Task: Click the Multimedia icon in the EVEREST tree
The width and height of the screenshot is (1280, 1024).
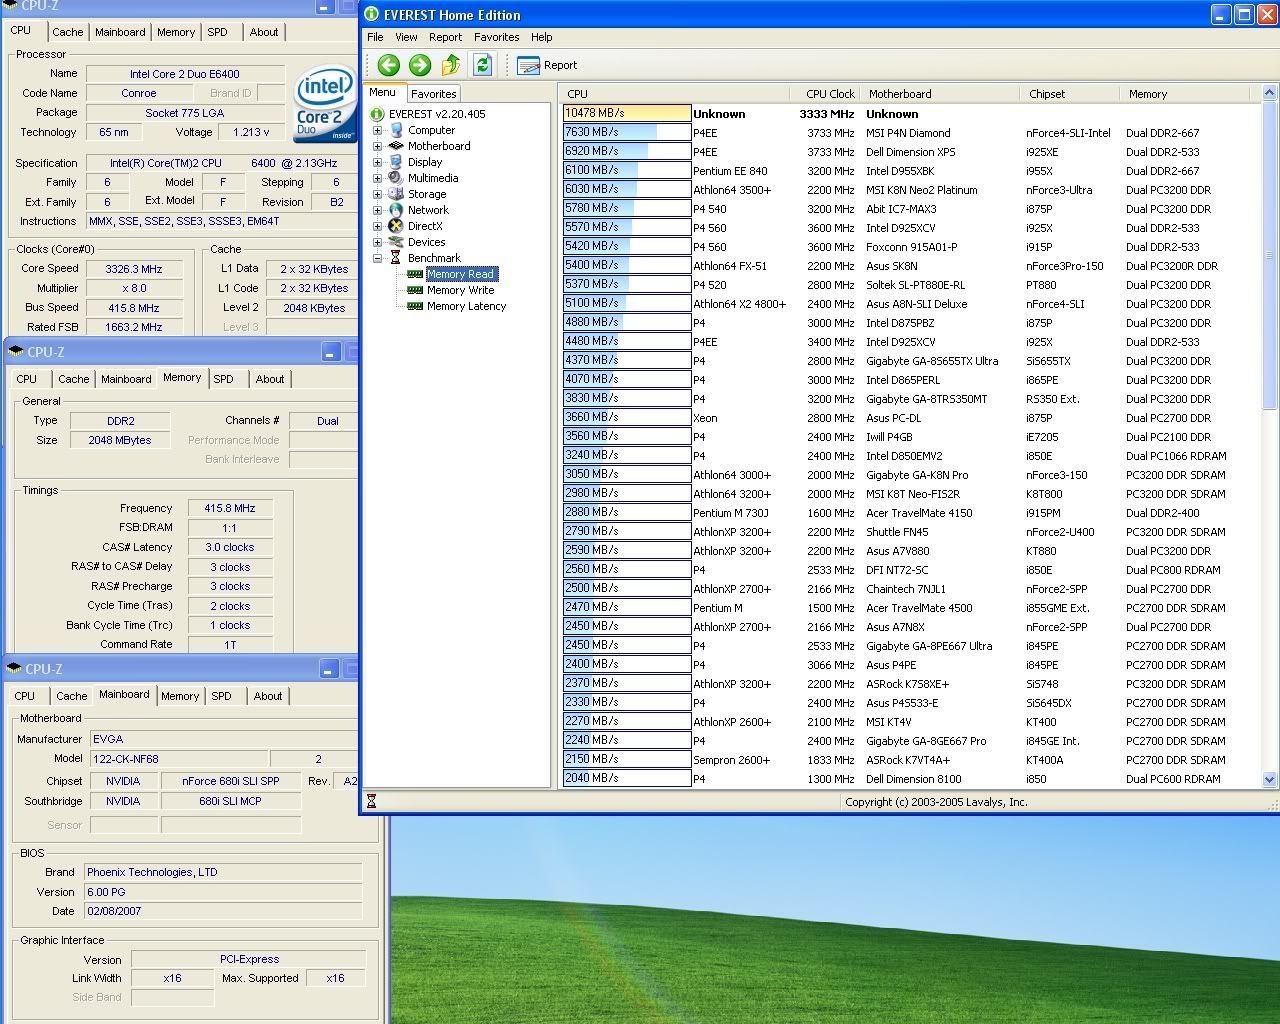Action: pyautogui.click(x=396, y=178)
